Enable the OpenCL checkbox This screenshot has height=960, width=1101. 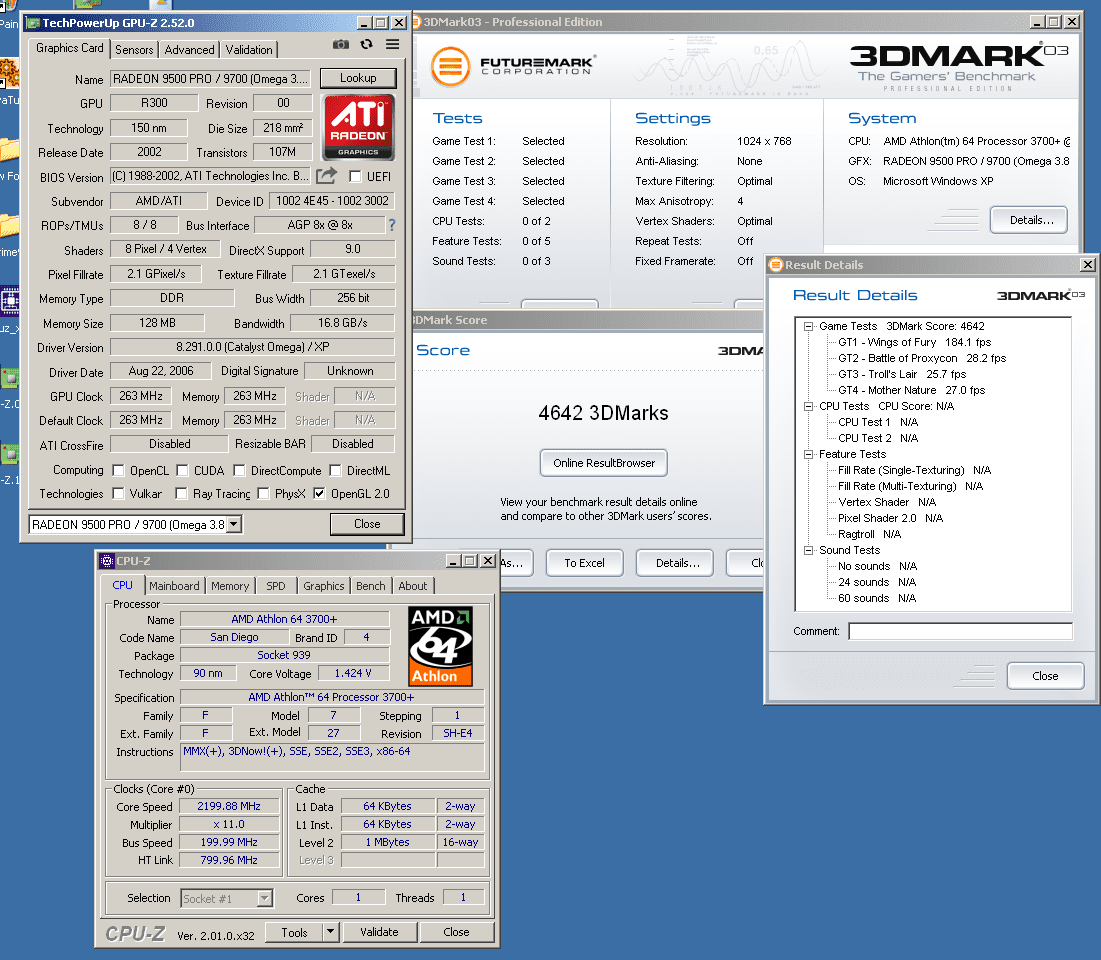coord(119,471)
